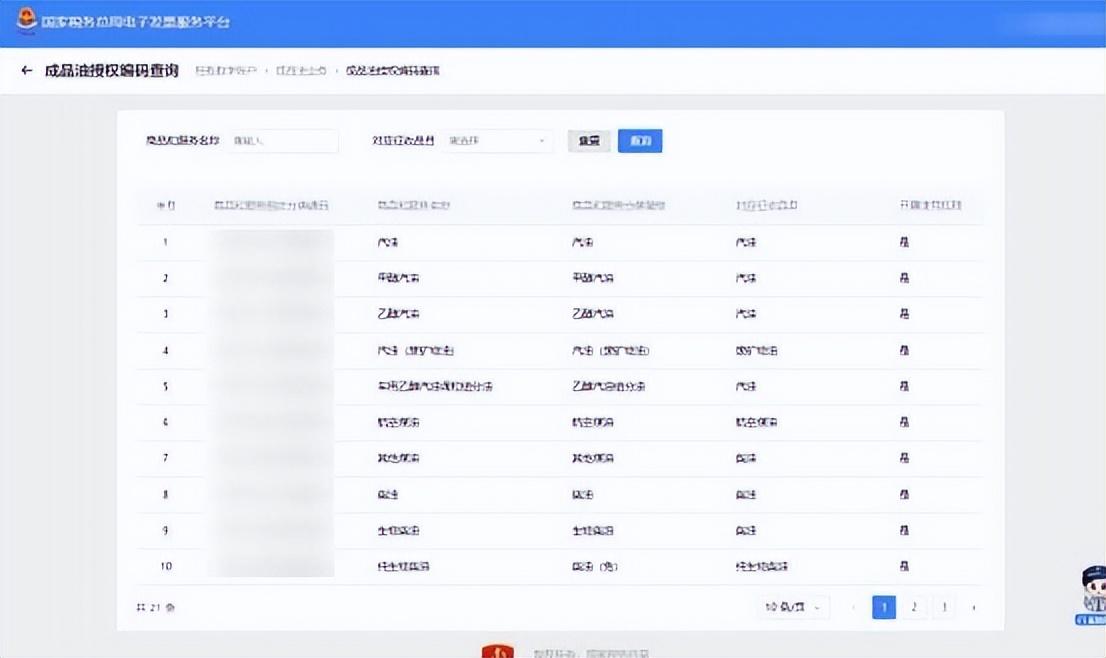This screenshot has height=658, width=1106.
Task: Select row 4 汽油 (煤矿油田) entry
Action: (414, 351)
